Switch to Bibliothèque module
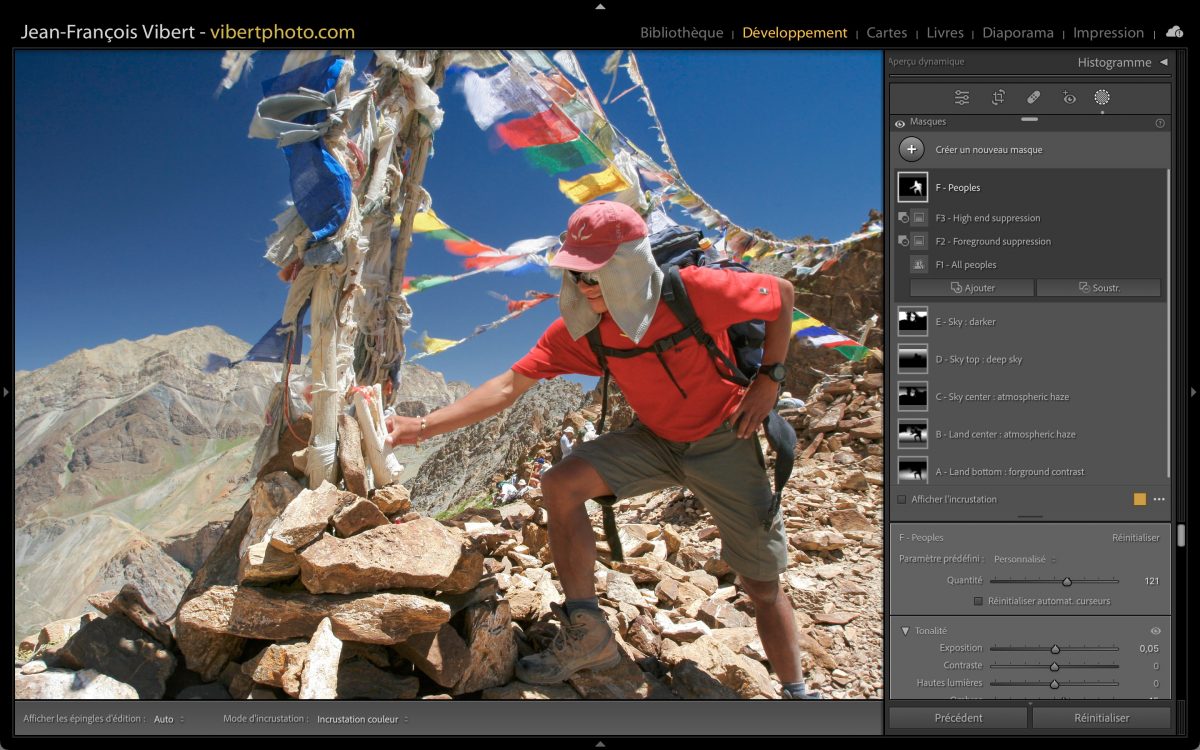The image size is (1200, 750). [681, 33]
